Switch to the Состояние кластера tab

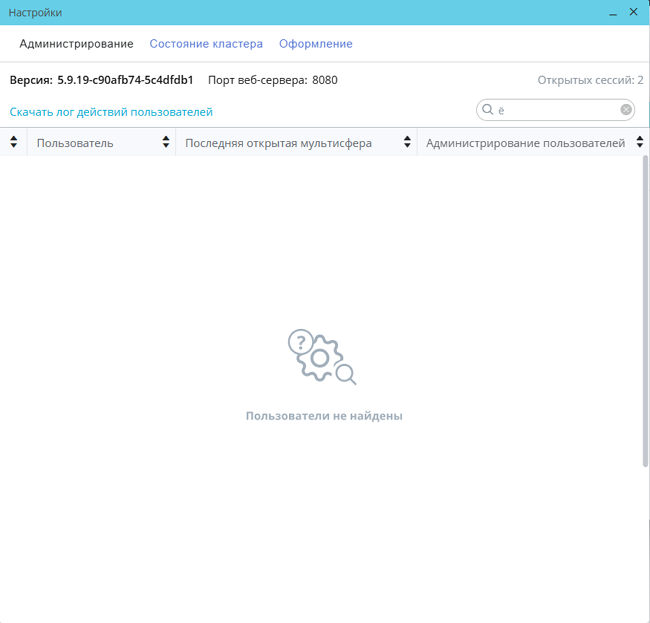(206, 44)
